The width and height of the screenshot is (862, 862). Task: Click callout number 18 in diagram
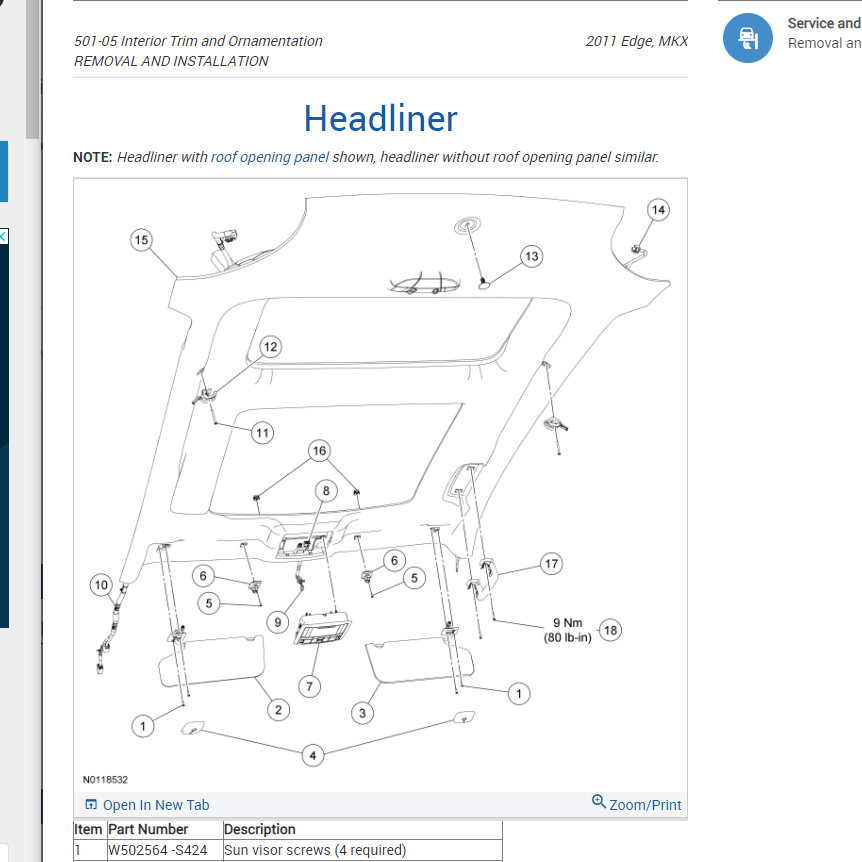610,630
